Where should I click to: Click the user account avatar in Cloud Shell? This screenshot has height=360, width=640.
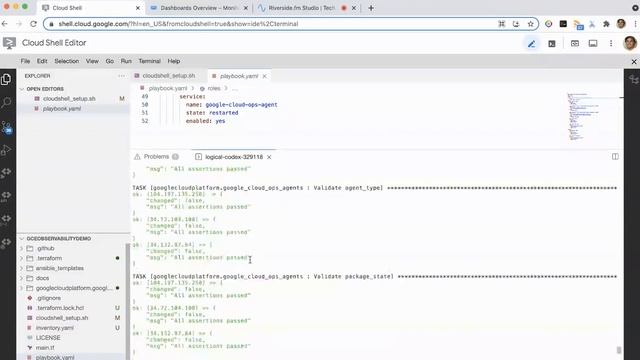(630, 43)
